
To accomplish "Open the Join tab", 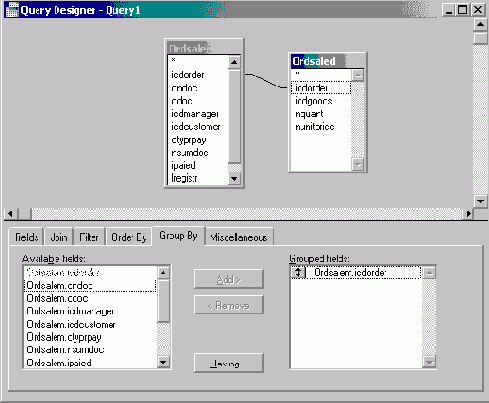I will point(59,237).
